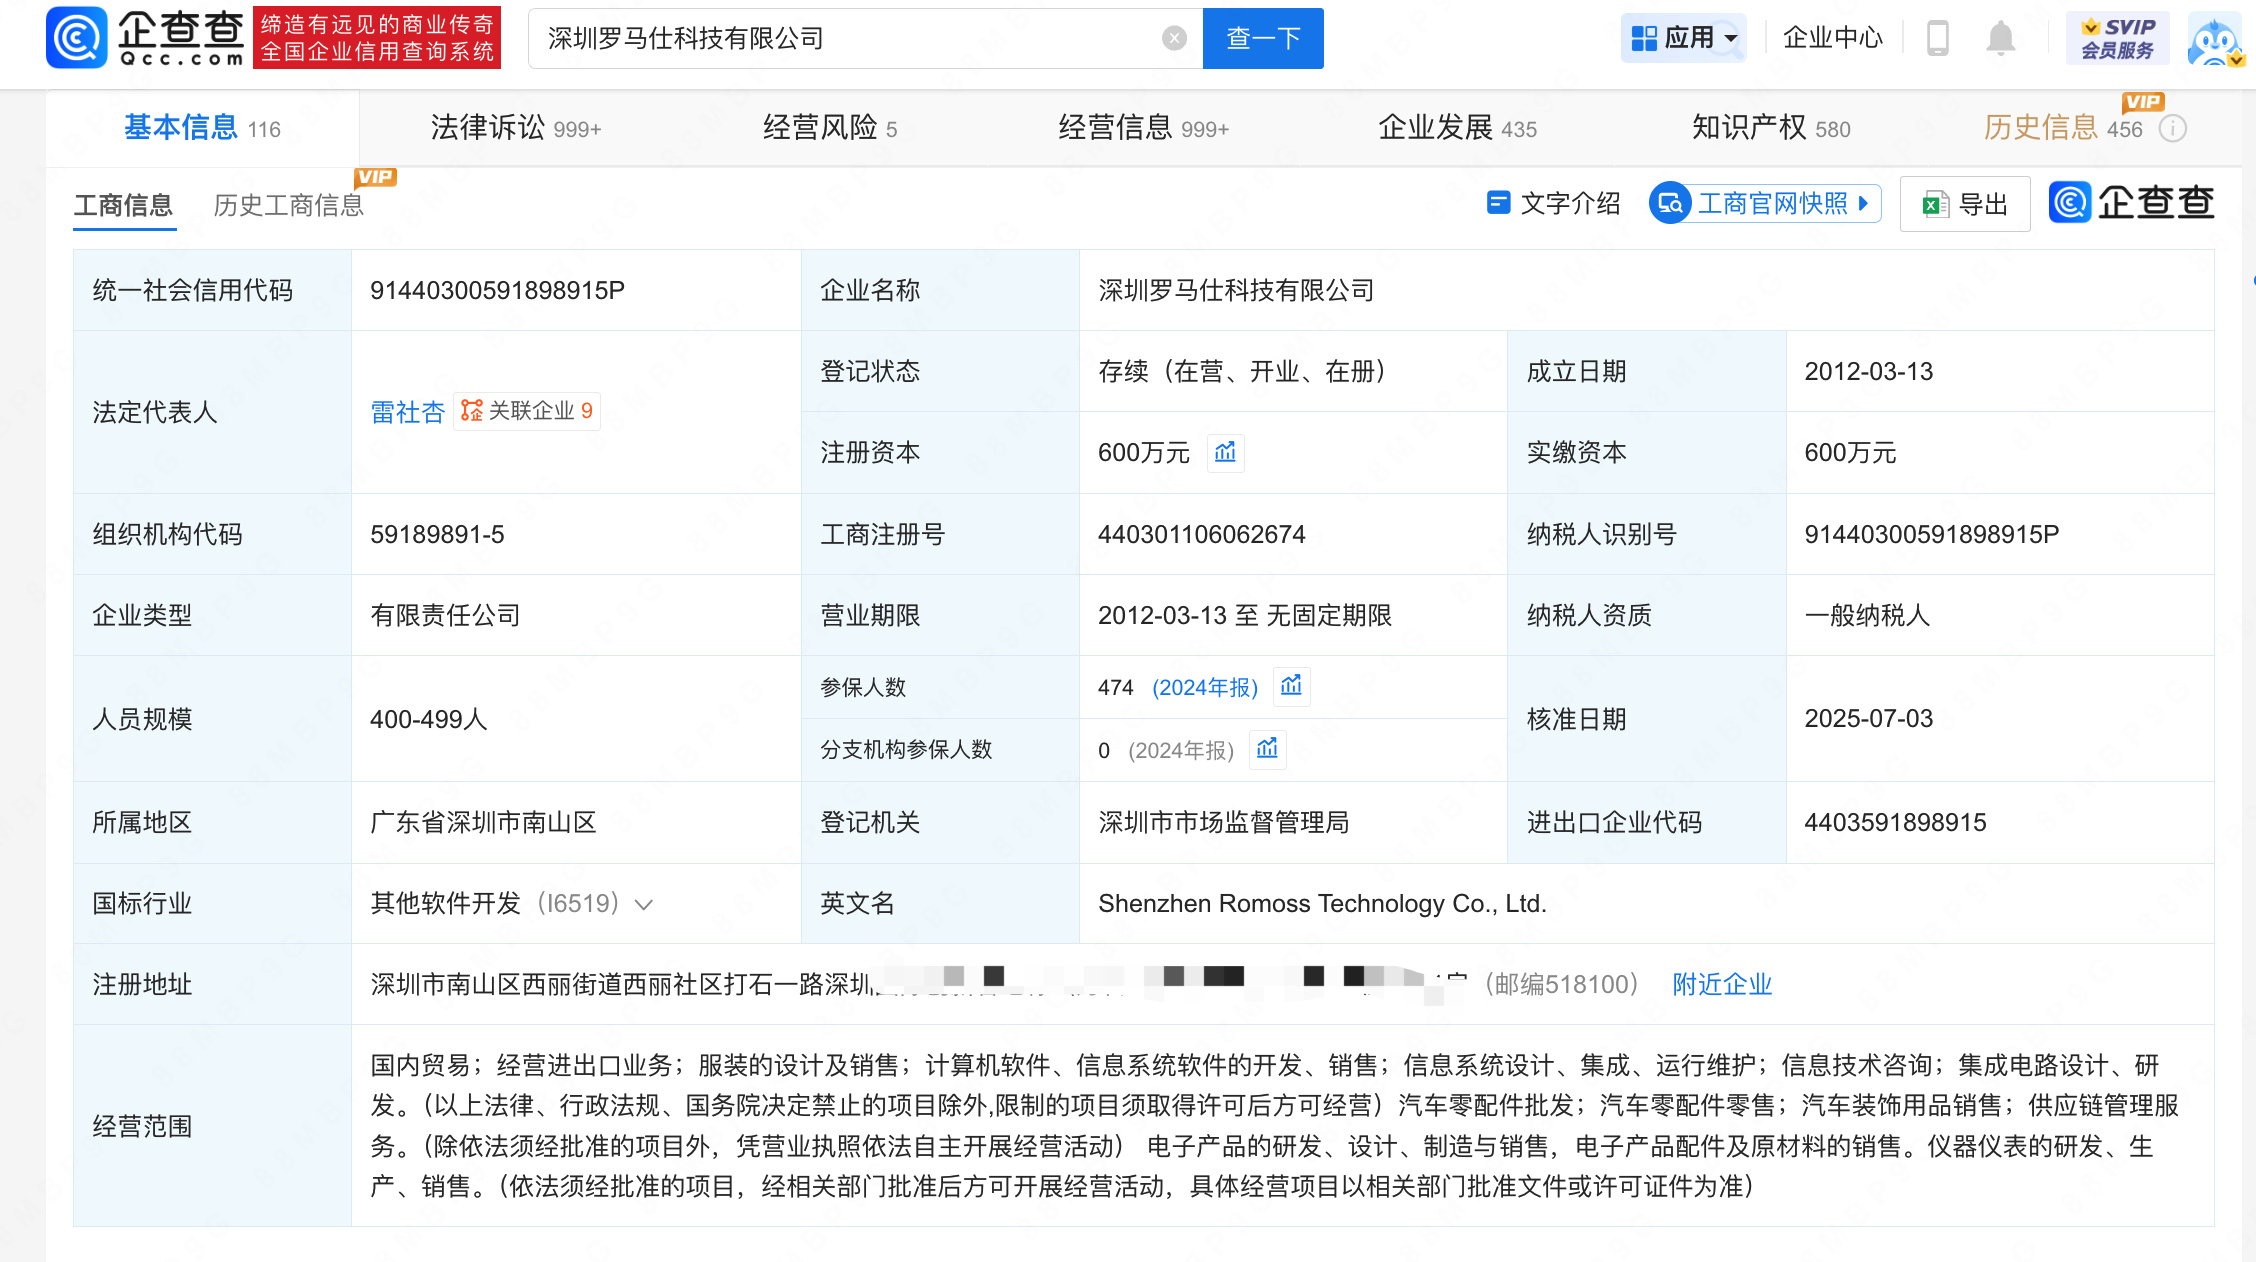2256x1262 pixels.
Task: Expand the 国标行业 其他软件开发 chevron
Action: 644,904
